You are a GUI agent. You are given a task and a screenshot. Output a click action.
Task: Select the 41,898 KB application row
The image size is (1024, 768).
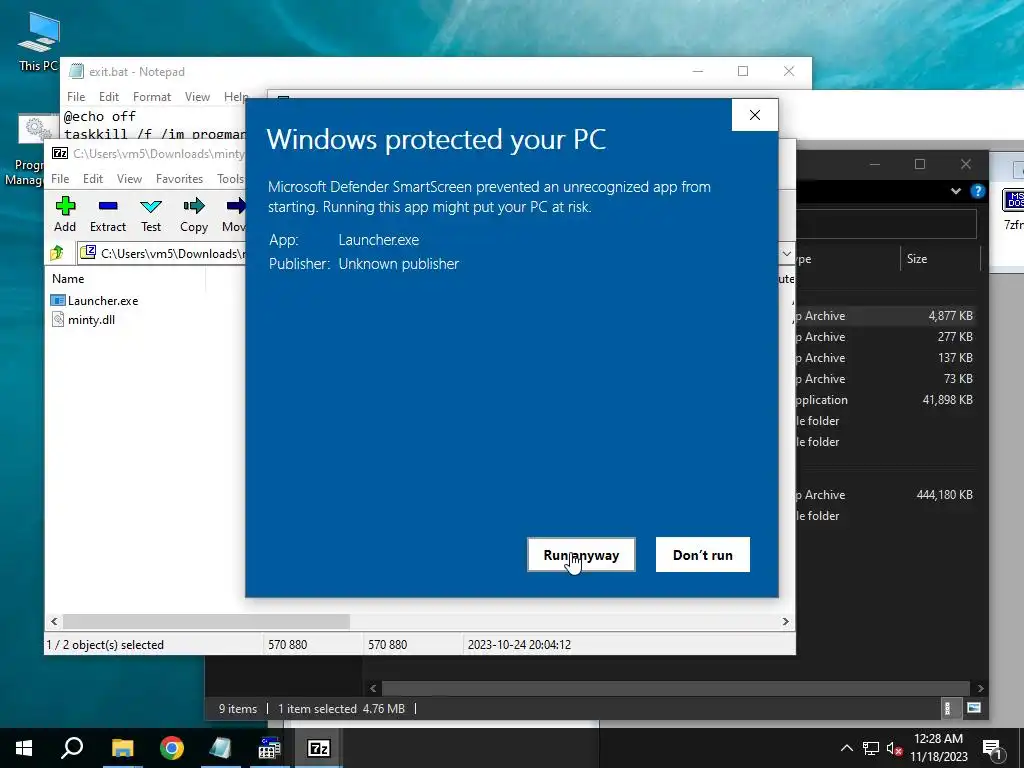[885, 400]
